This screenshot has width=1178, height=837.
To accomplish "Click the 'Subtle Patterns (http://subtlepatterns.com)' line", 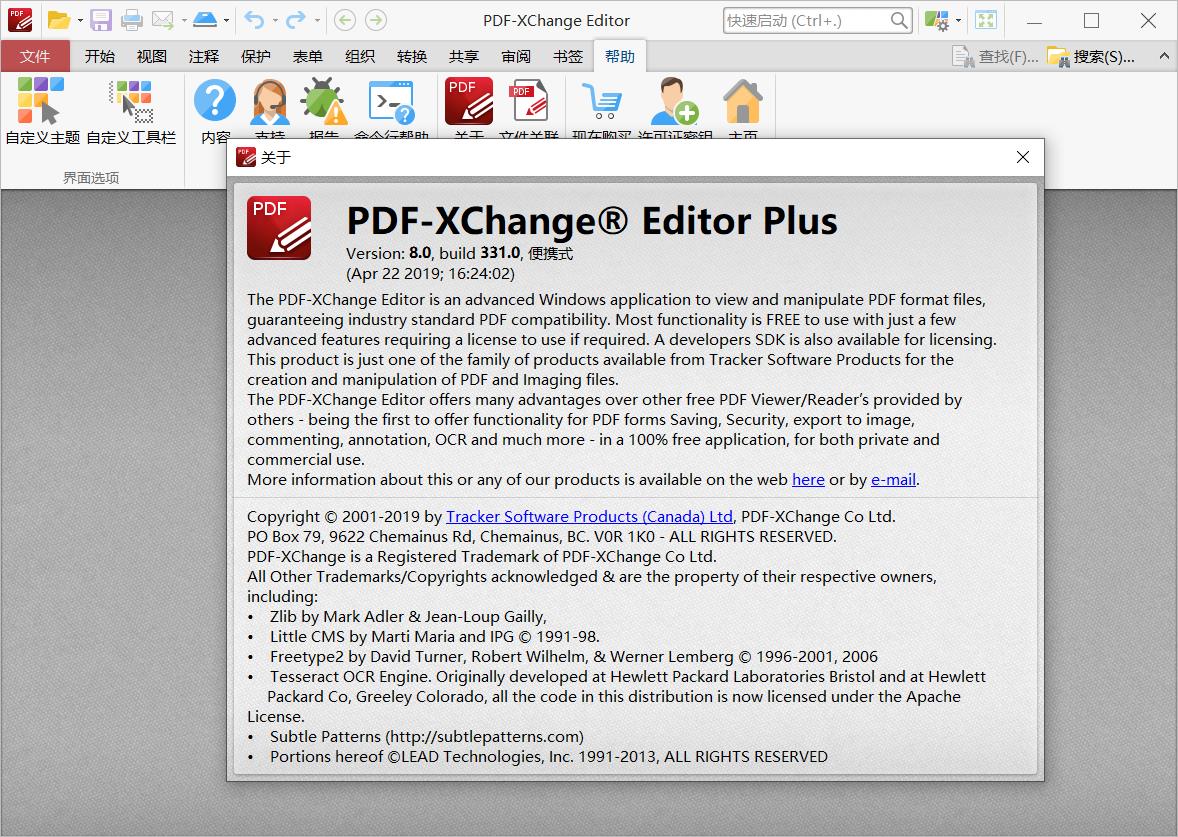I will pos(427,736).
